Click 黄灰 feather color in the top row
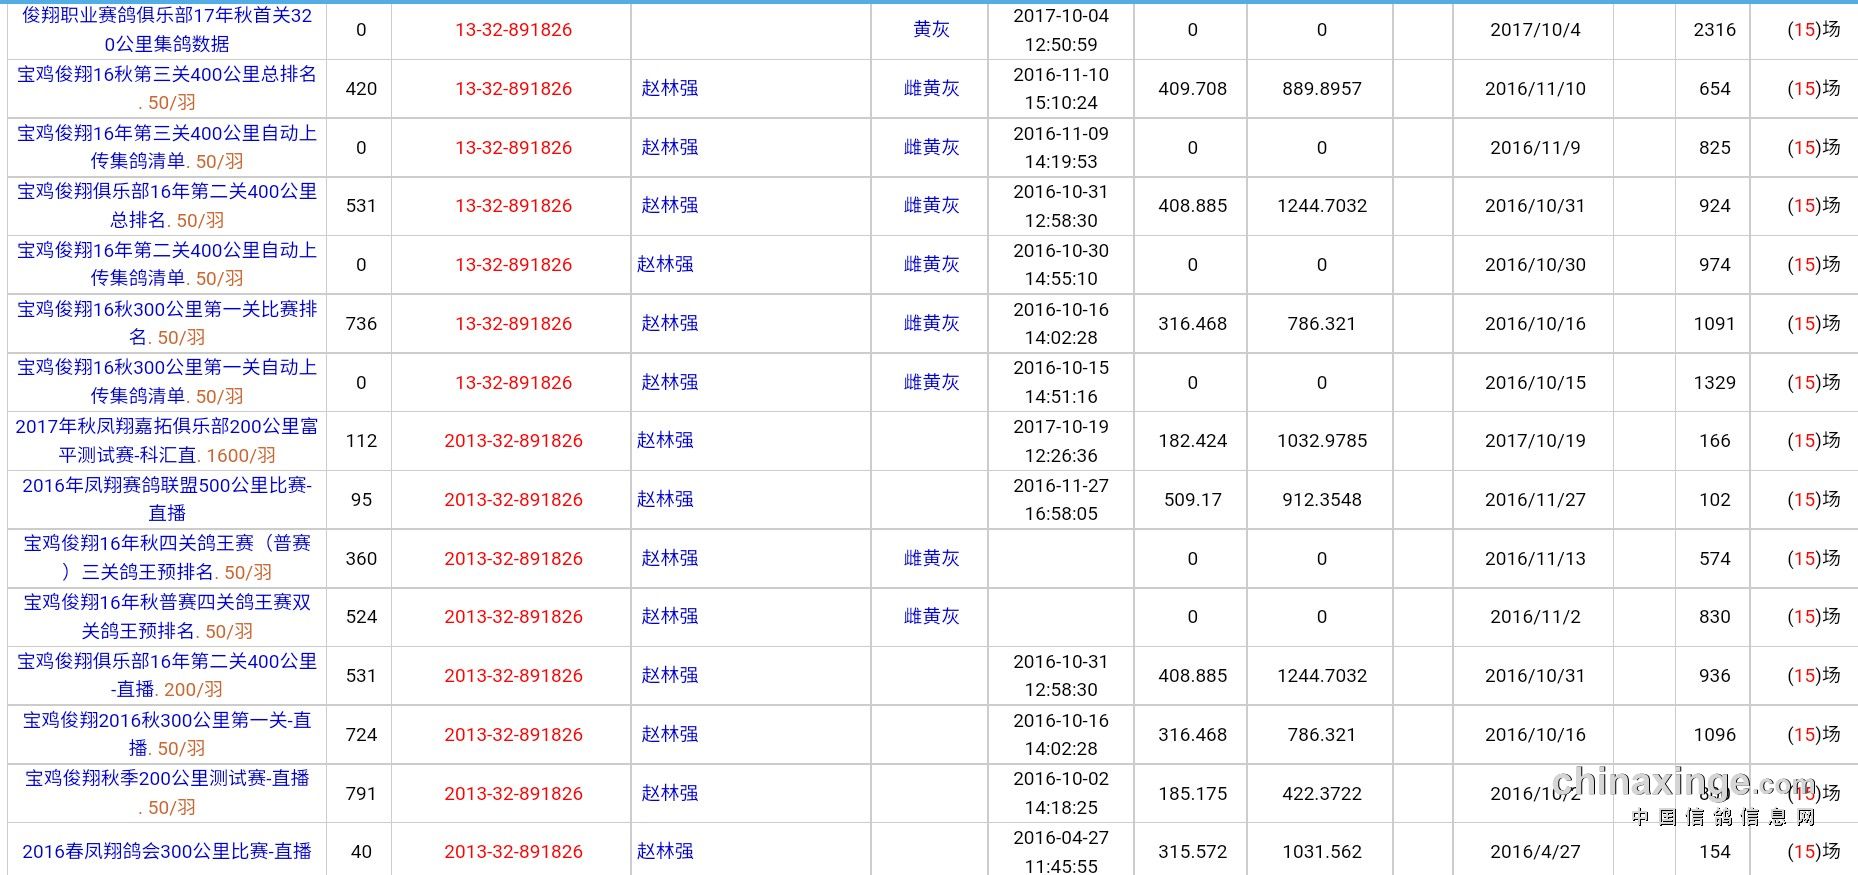This screenshot has height=875, width=1858. point(931,30)
